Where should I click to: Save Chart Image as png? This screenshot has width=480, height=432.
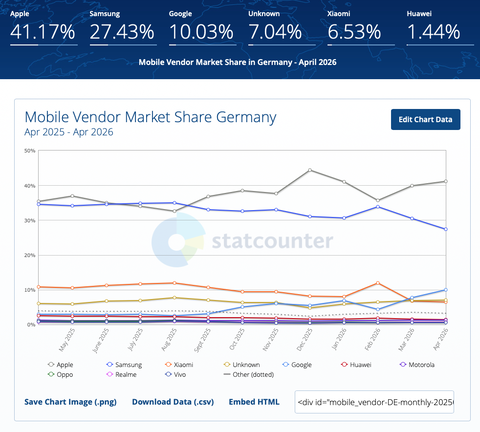[70, 402]
